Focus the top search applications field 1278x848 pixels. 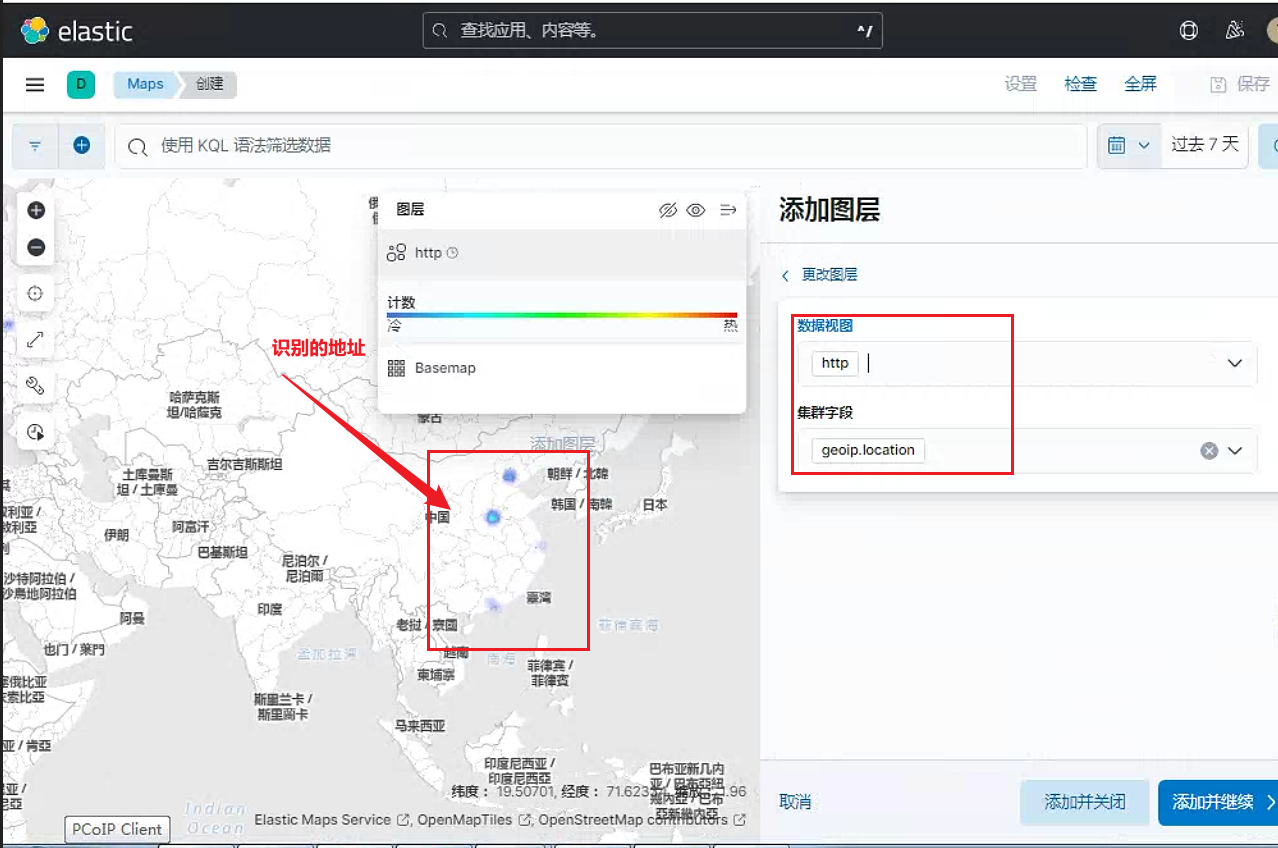click(x=652, y=31)
